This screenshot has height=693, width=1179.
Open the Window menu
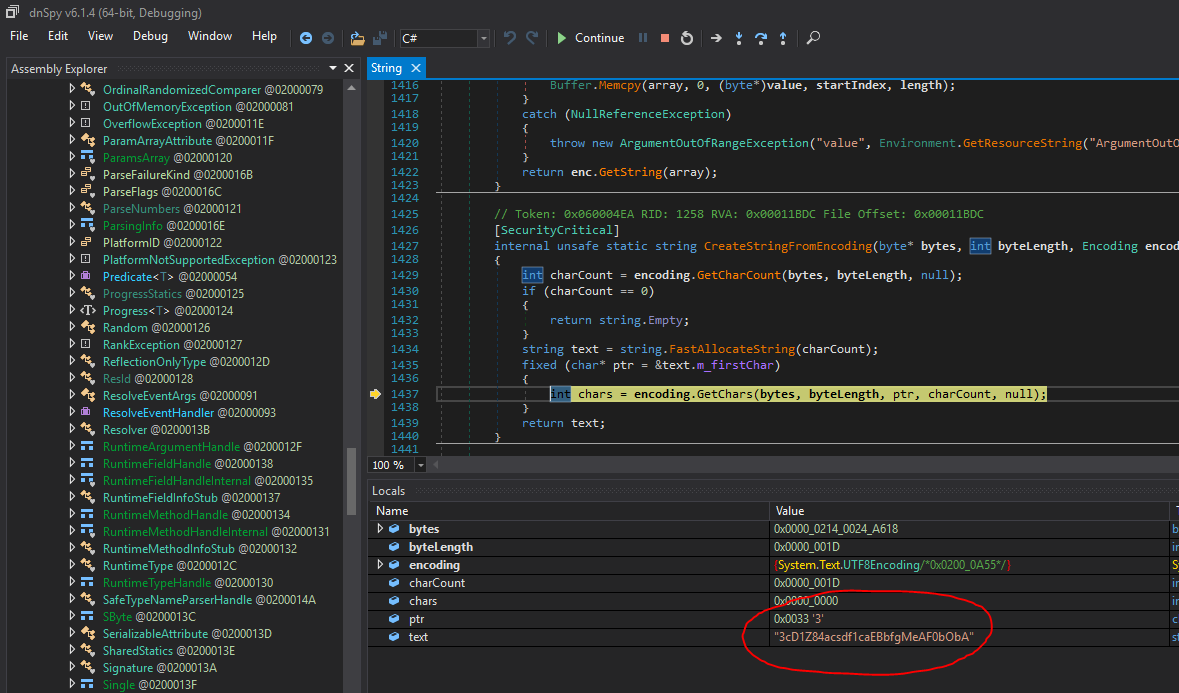210,36
